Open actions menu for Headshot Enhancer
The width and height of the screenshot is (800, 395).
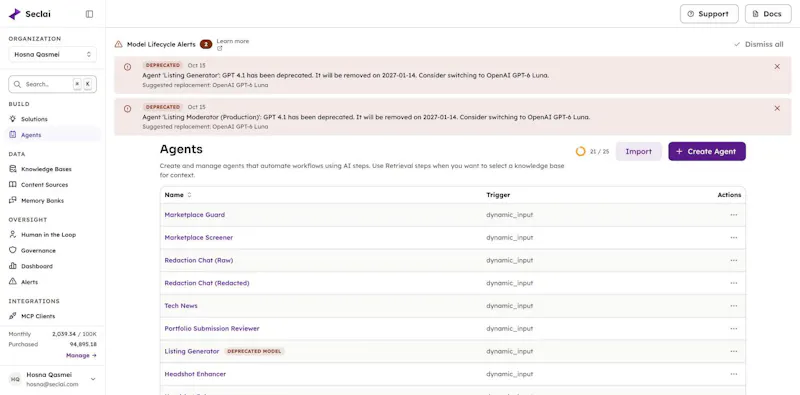(x=734, y=374)
